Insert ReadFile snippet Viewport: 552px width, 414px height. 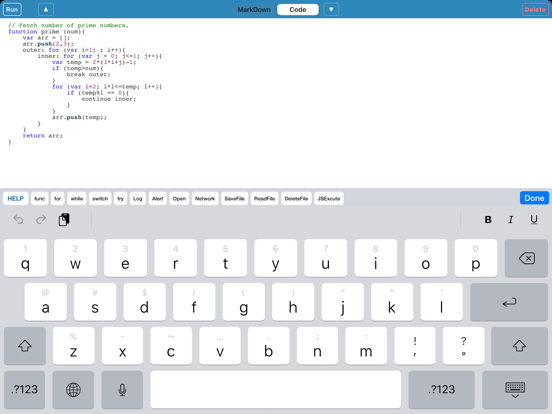264,199
